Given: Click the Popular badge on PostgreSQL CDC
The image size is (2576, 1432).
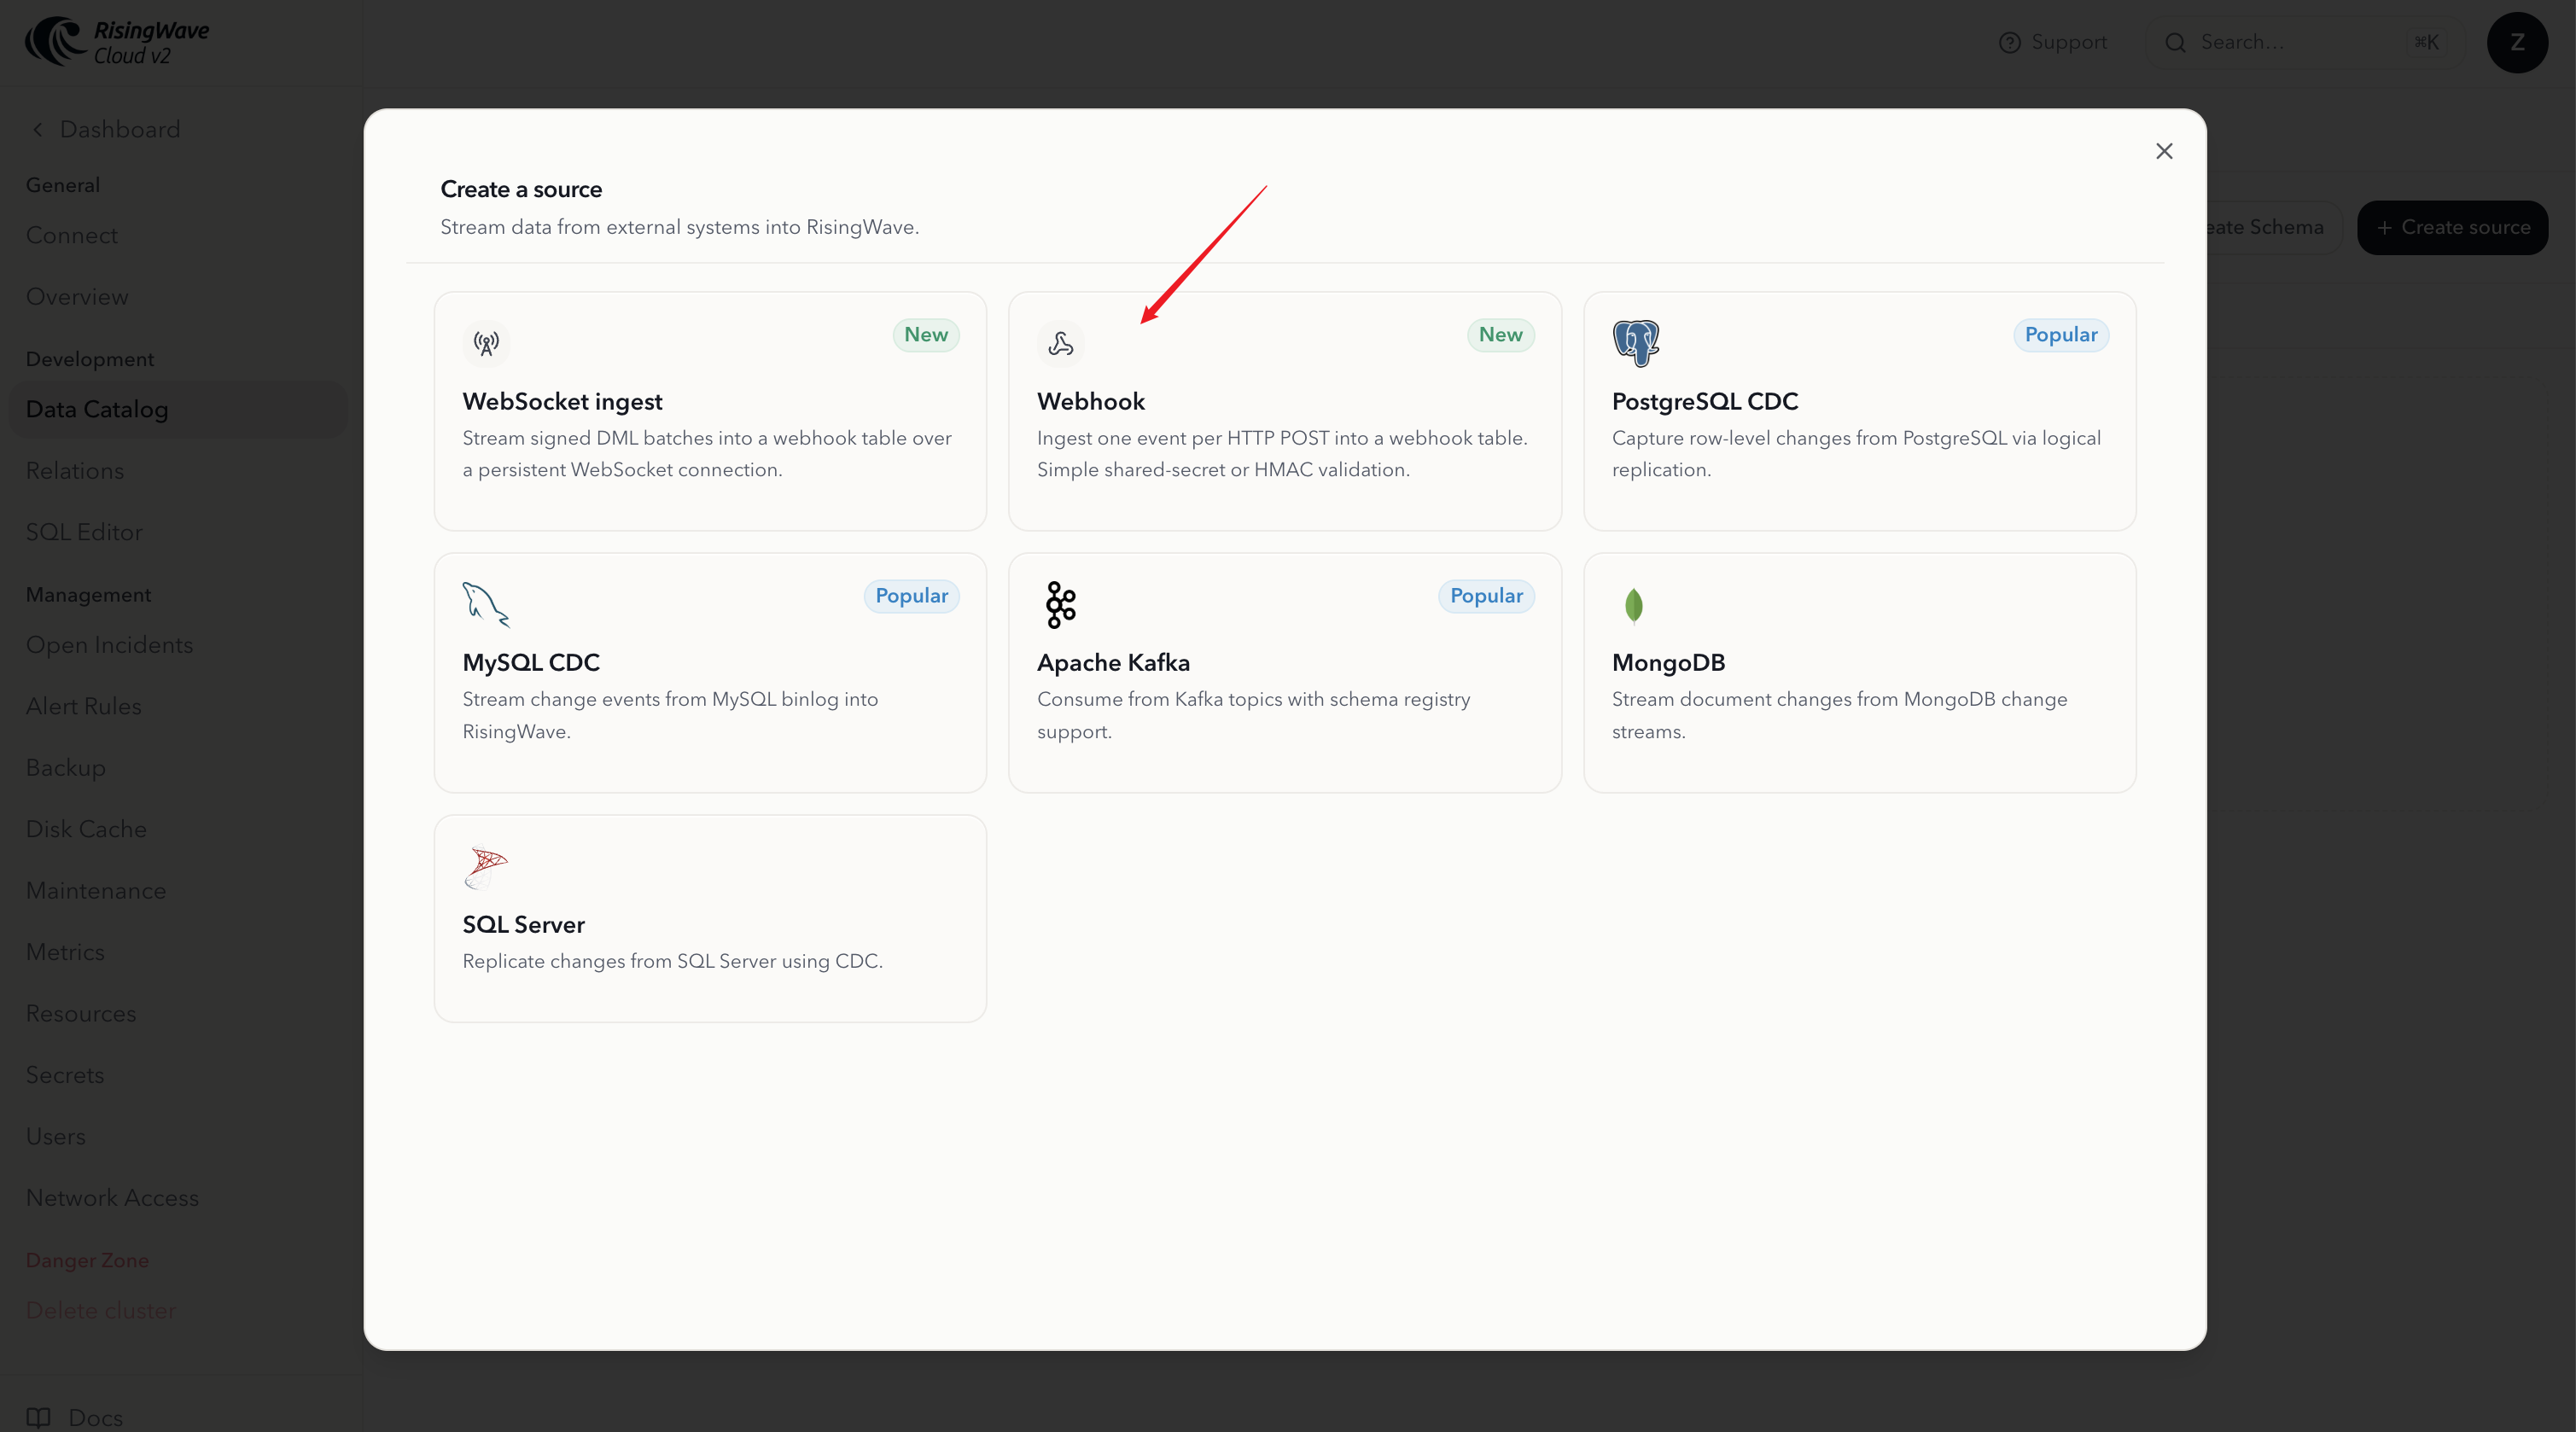Looking at the screenshot, I should pos(2061,335).
